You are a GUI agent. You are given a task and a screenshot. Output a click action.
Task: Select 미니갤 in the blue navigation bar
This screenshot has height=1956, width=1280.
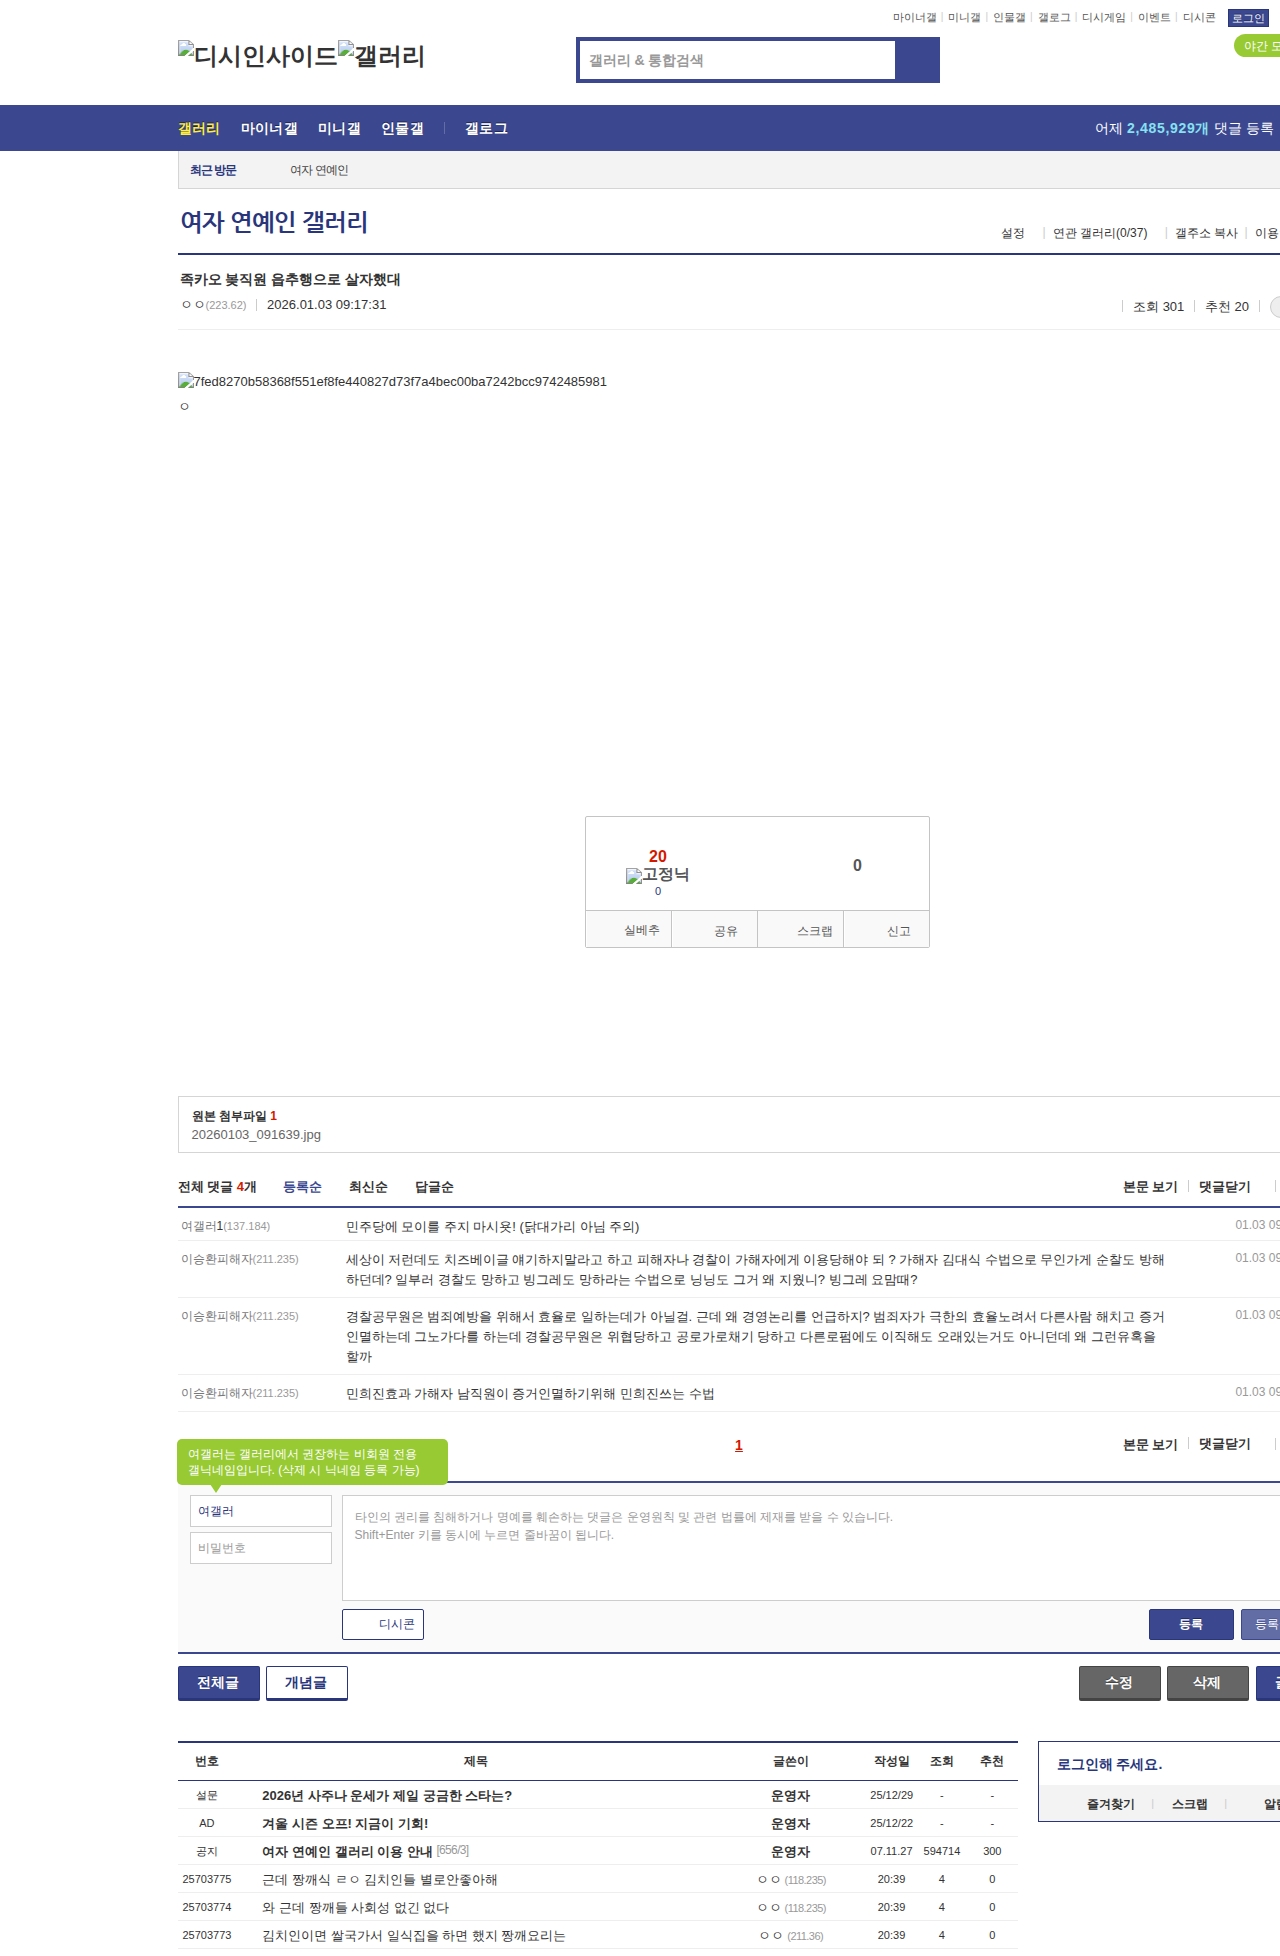pyautogui.click(x=339, y=128)
